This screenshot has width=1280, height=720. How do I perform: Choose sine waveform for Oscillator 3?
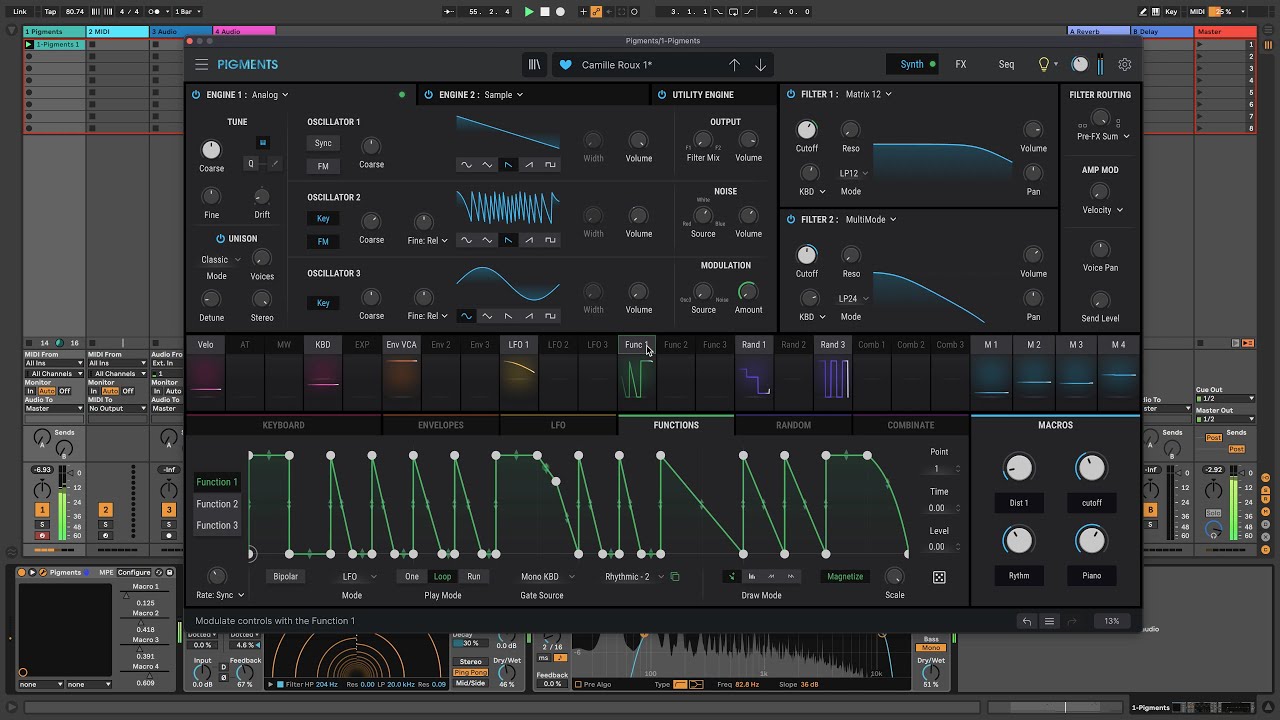[x=466, y=316]
